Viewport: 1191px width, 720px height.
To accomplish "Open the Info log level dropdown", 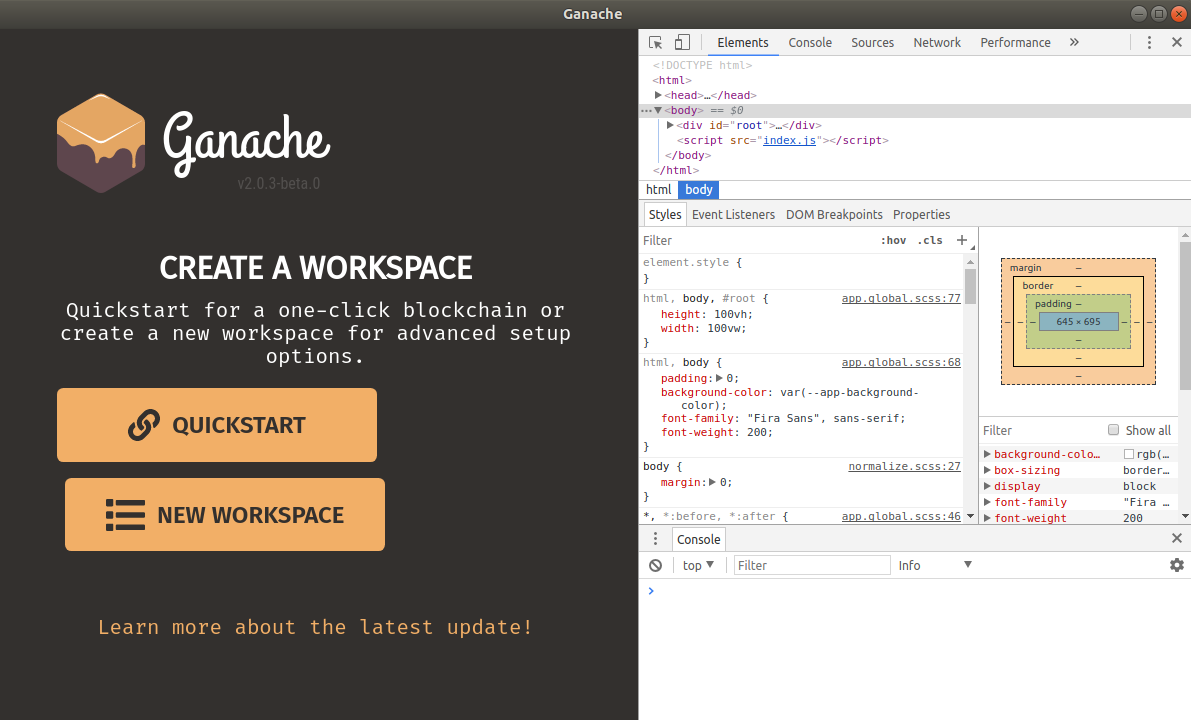I will [935, 565].
